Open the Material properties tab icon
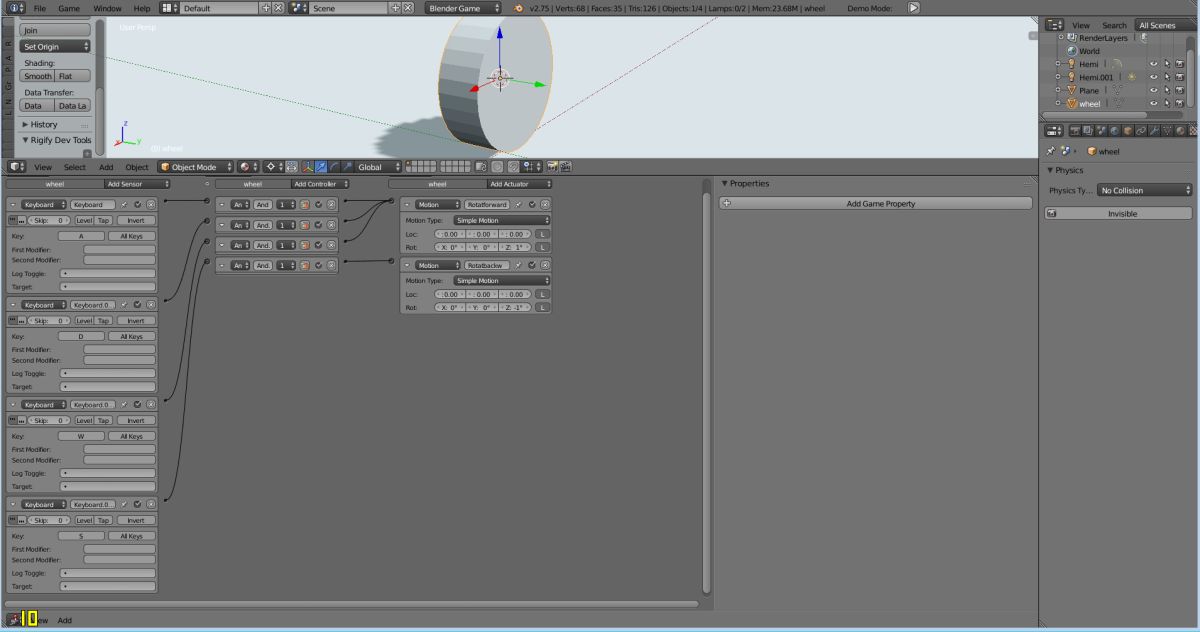 (1179, 130)
